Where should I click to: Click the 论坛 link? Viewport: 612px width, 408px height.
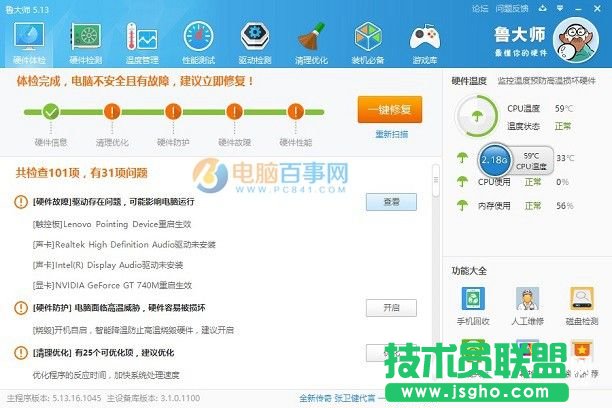pos(480,8)
